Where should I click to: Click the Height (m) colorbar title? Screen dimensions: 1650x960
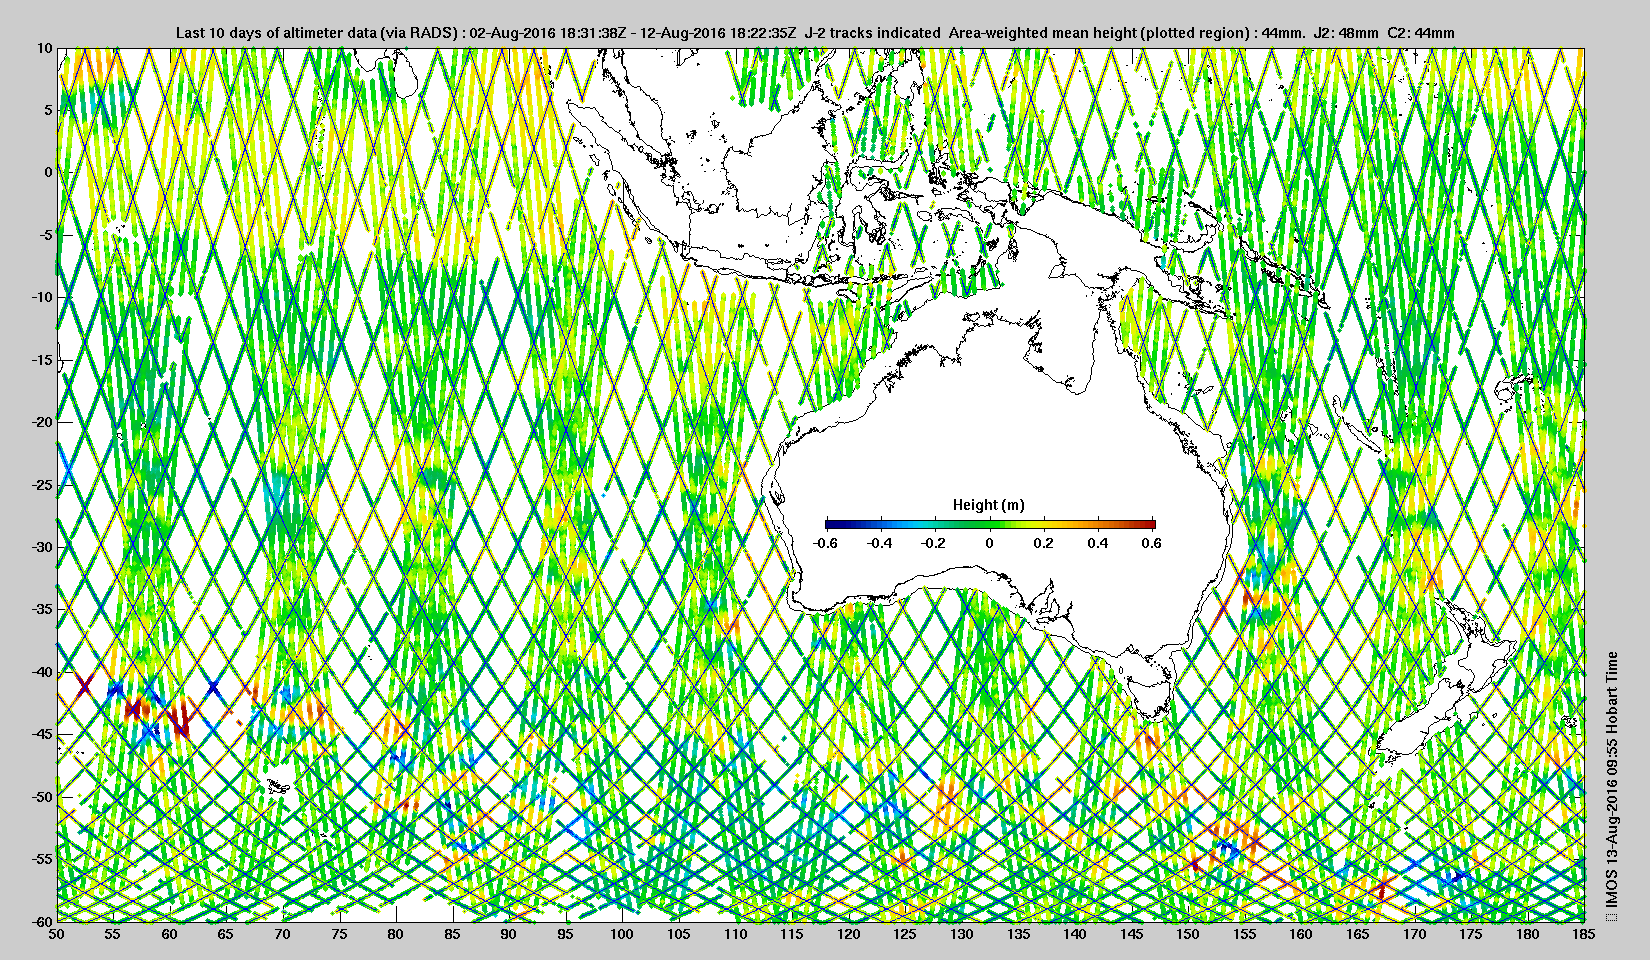tap(988, 505)
